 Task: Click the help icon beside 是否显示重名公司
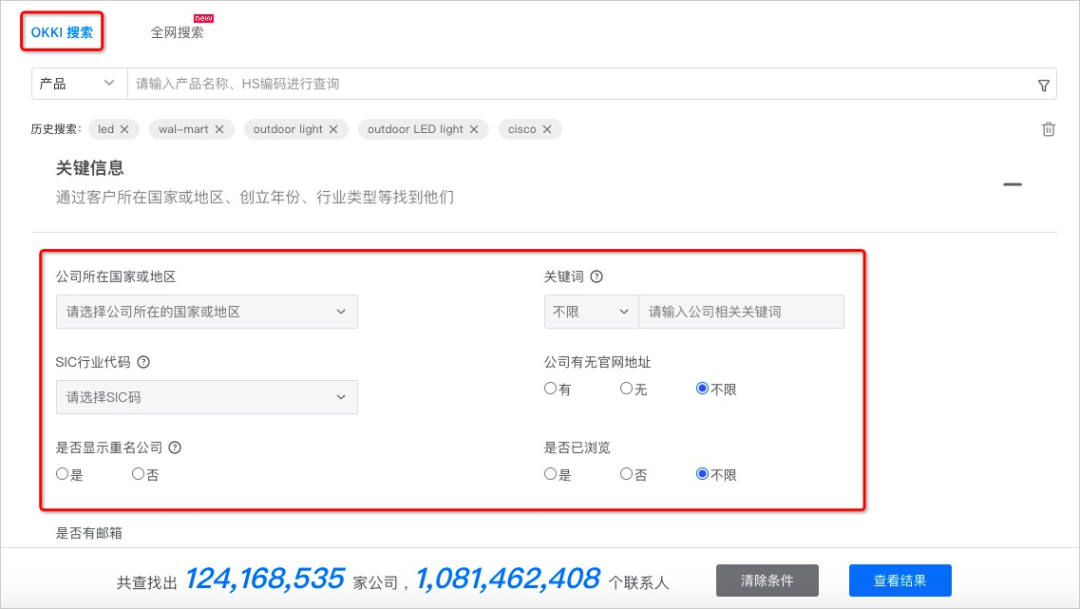tap(175, 447)
